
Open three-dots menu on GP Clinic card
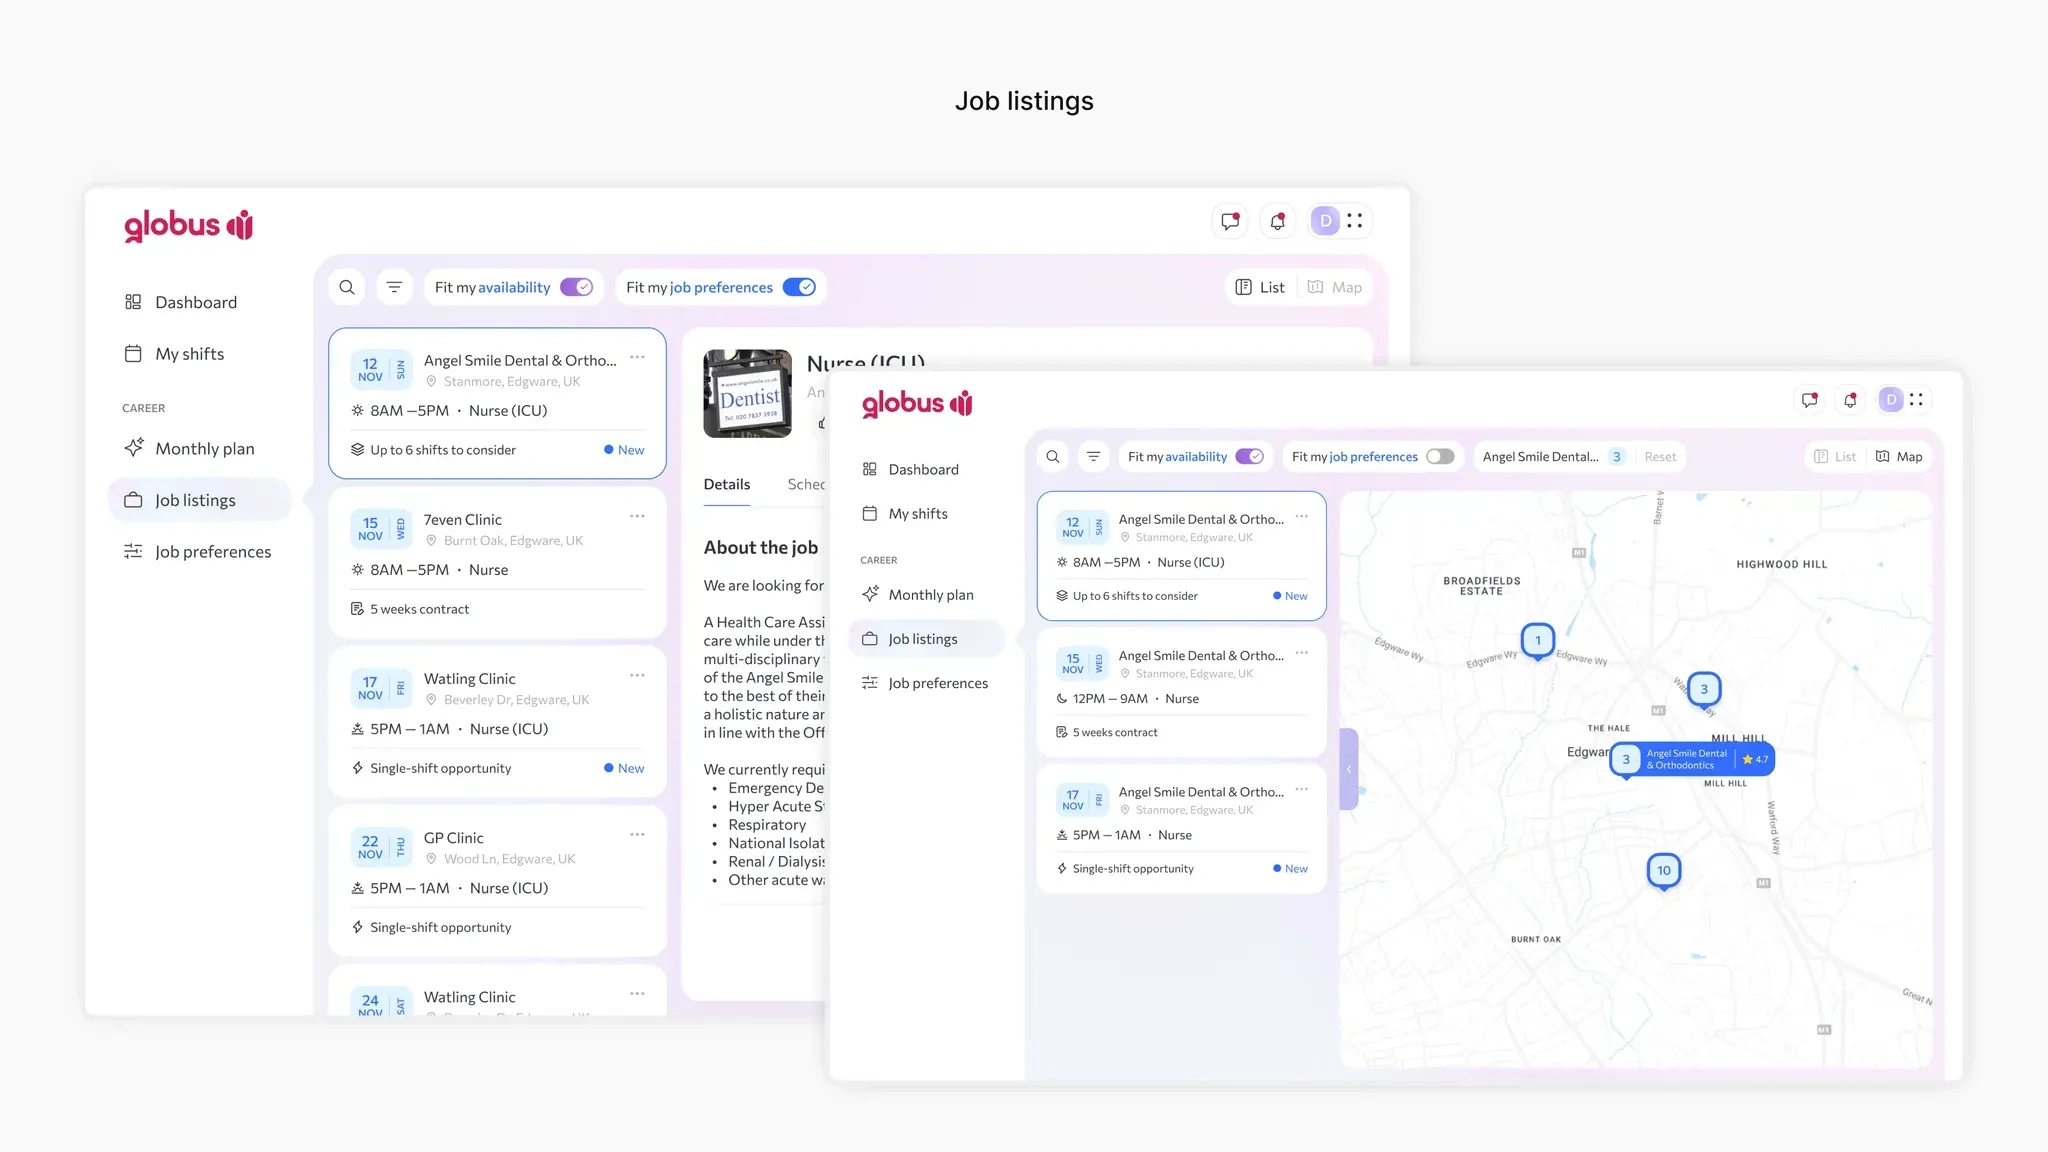point(637,834)
